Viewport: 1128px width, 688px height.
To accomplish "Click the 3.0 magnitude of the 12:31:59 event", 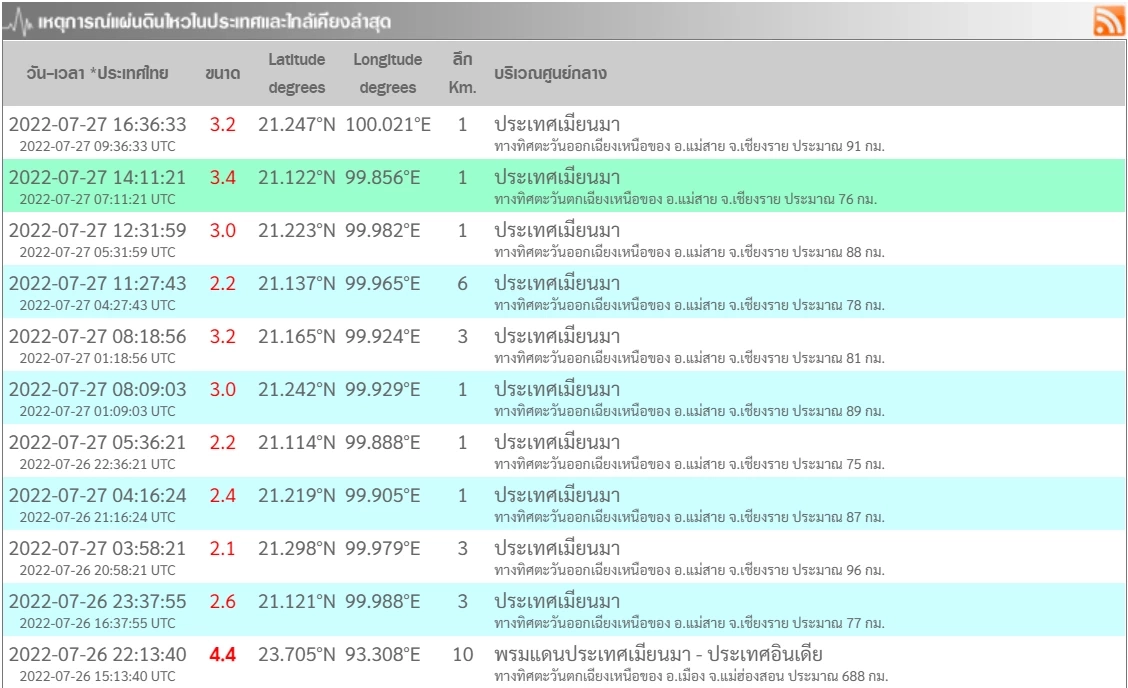I will pyautogui.click(x=222, y=230).
